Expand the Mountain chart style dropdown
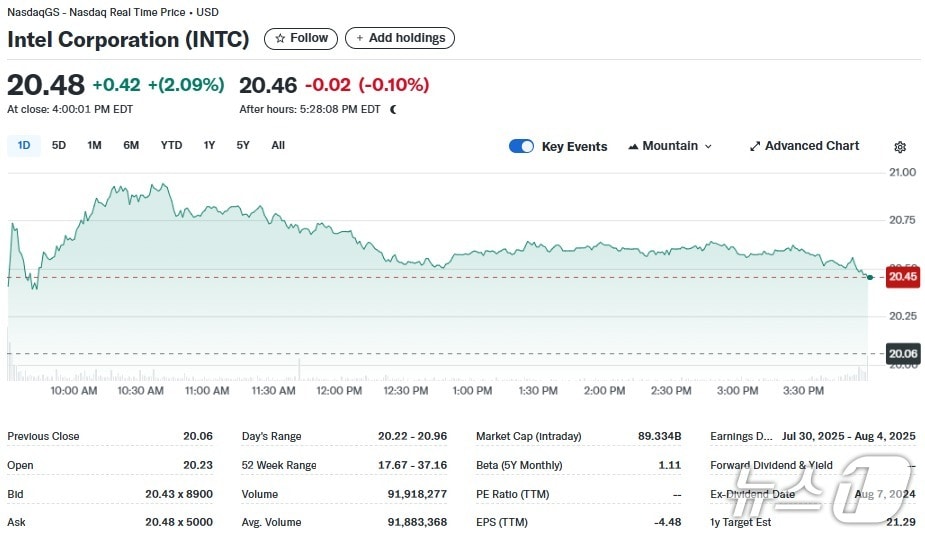Image resolution: width=925 pixels, height=537 pixels. pyautogui.click(x=708, y=146)
